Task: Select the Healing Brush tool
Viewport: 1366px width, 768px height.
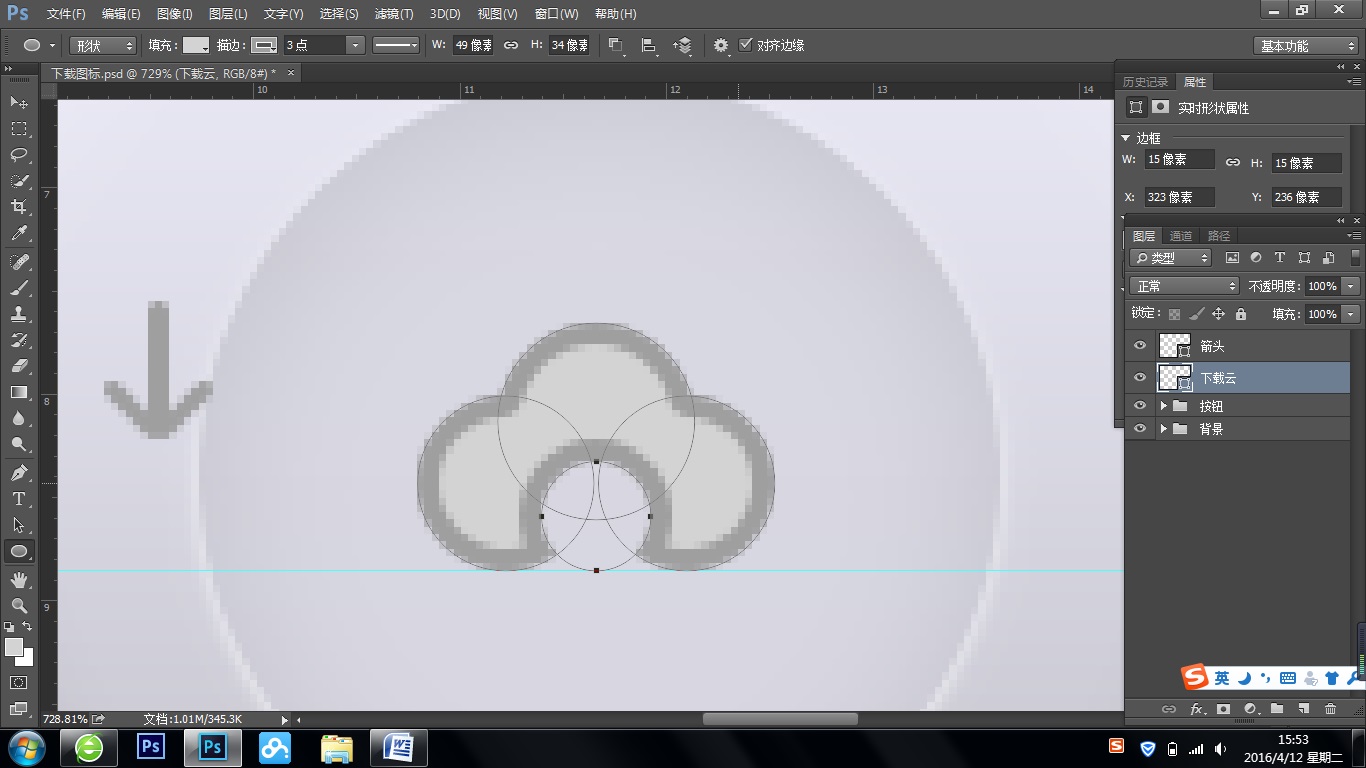Action: click(19, 262)
